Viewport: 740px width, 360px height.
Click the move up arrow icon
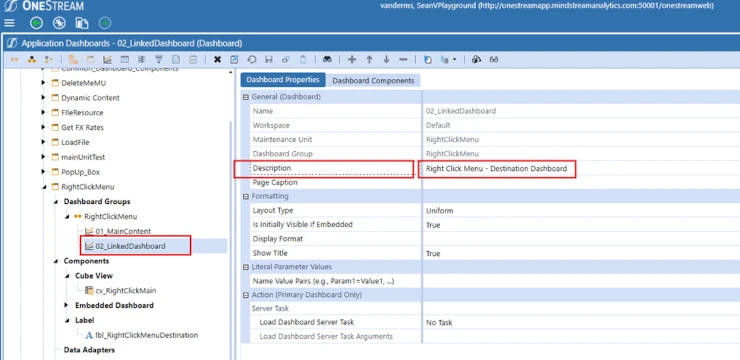(x=370, y=59)
